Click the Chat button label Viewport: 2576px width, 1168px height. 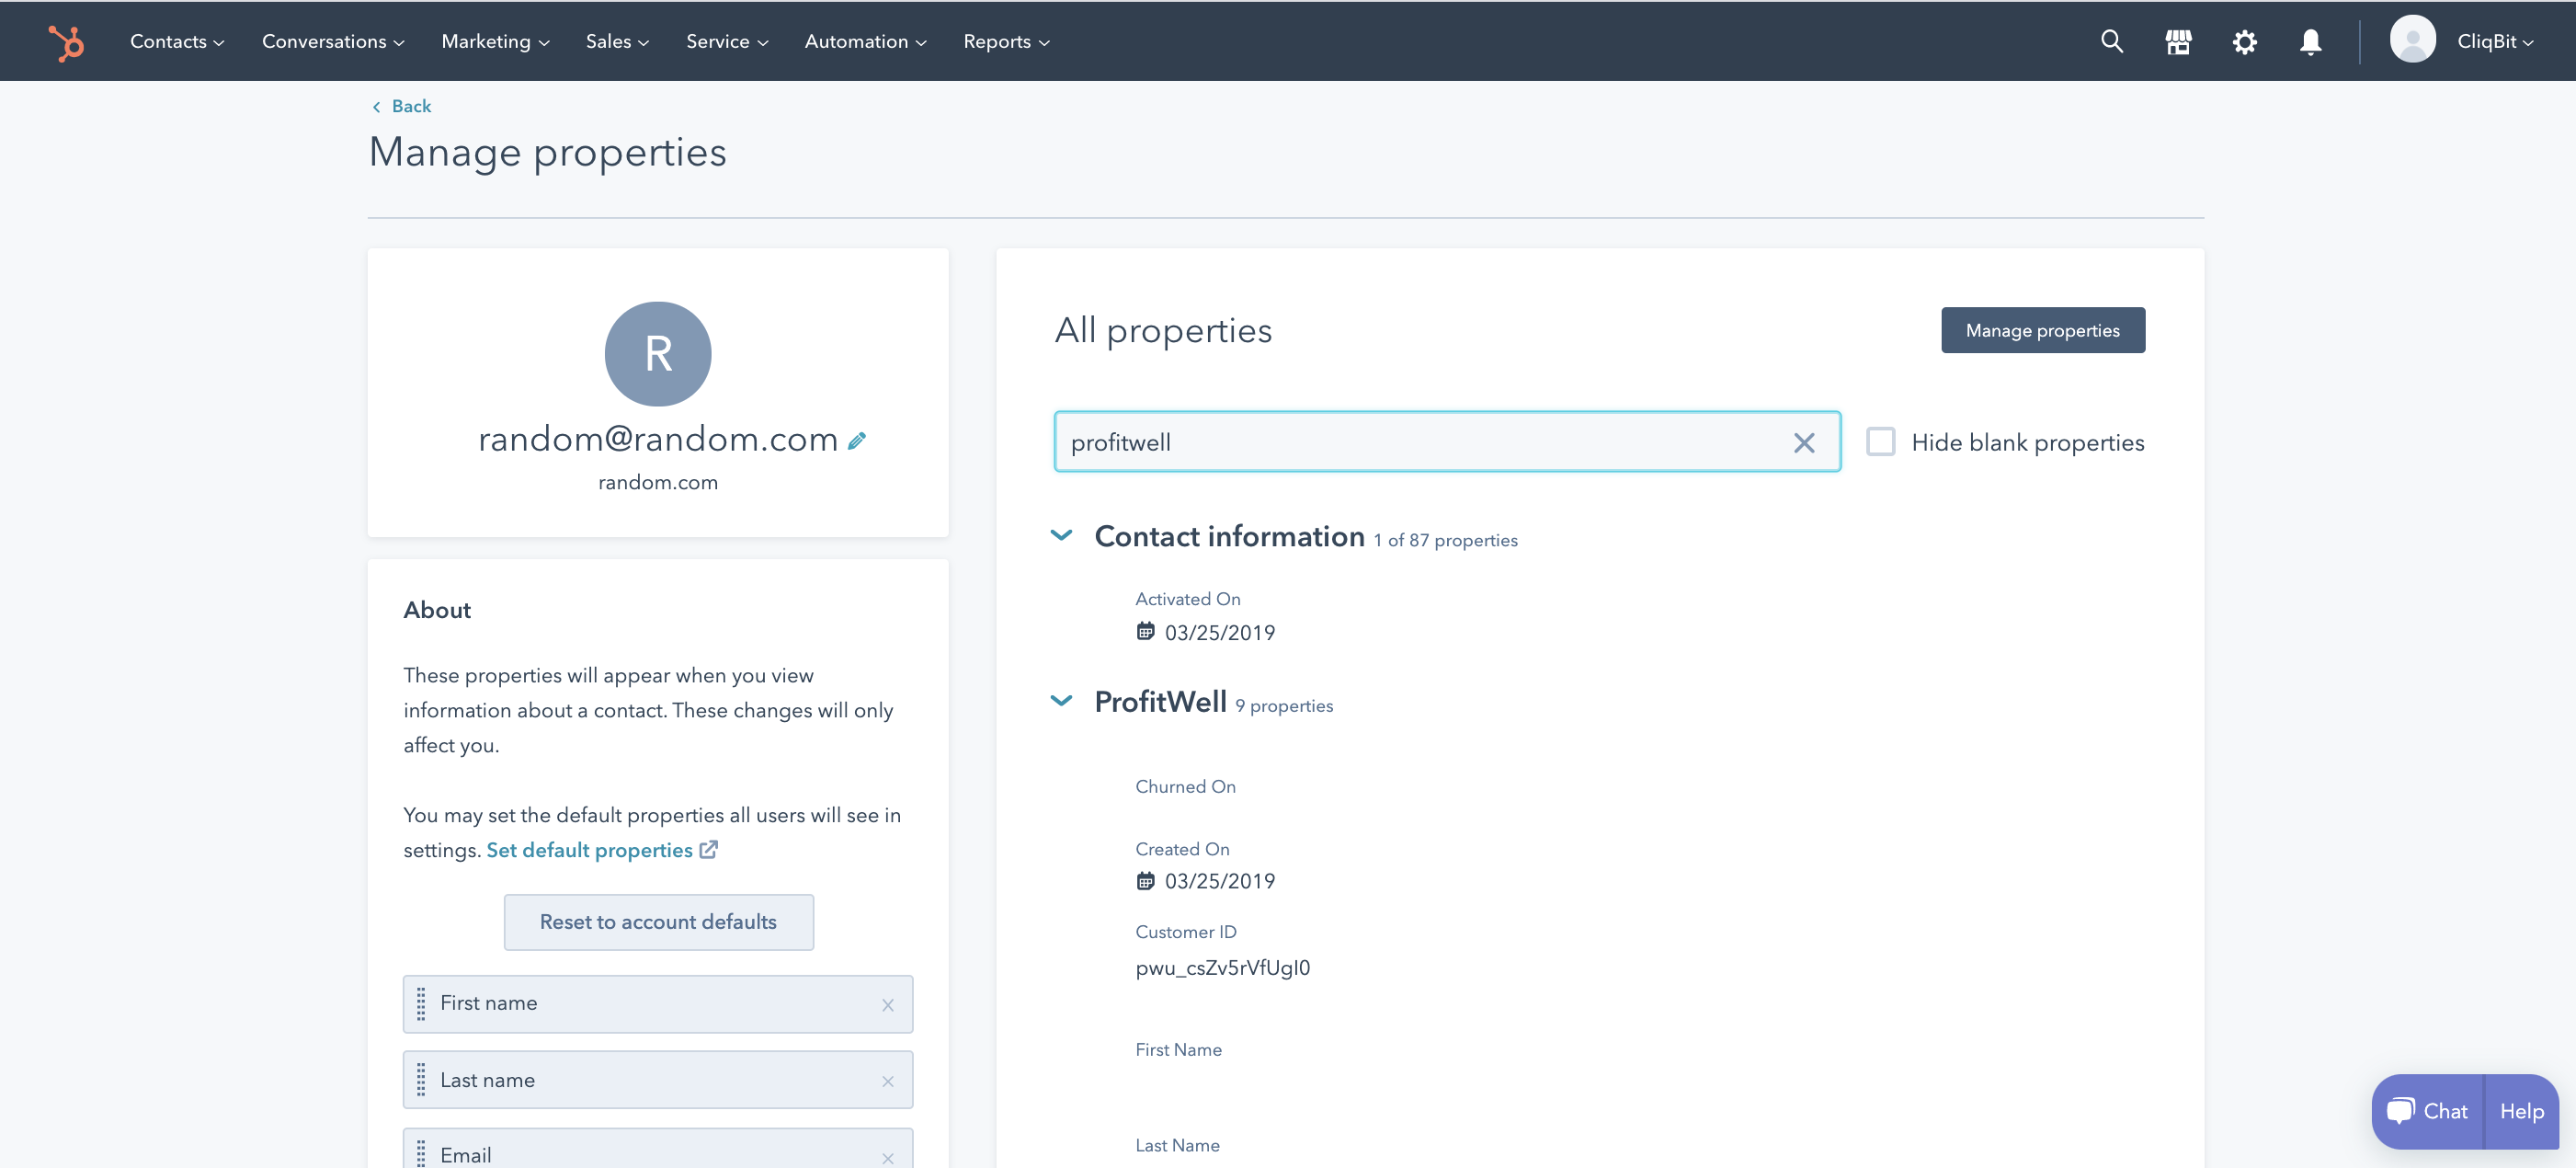click(x=2445, y=1111)
